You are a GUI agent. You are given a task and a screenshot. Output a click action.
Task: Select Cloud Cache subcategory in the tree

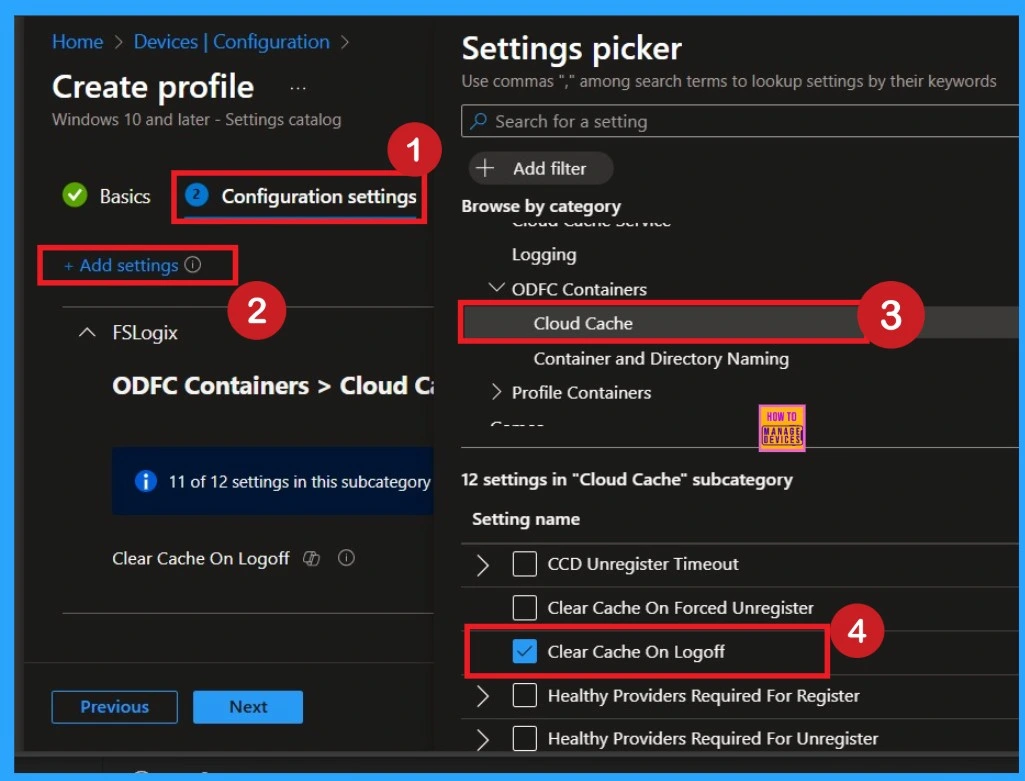pyautogui.click(x=583, y=324)
